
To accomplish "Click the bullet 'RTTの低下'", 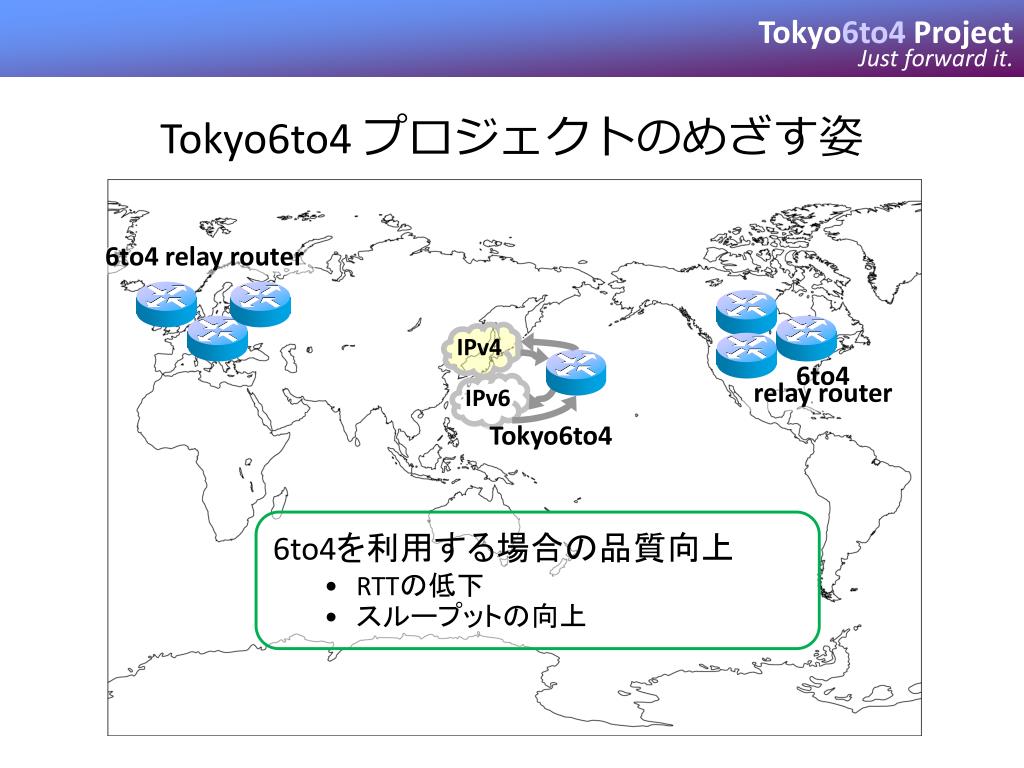I will coord(419,585).
